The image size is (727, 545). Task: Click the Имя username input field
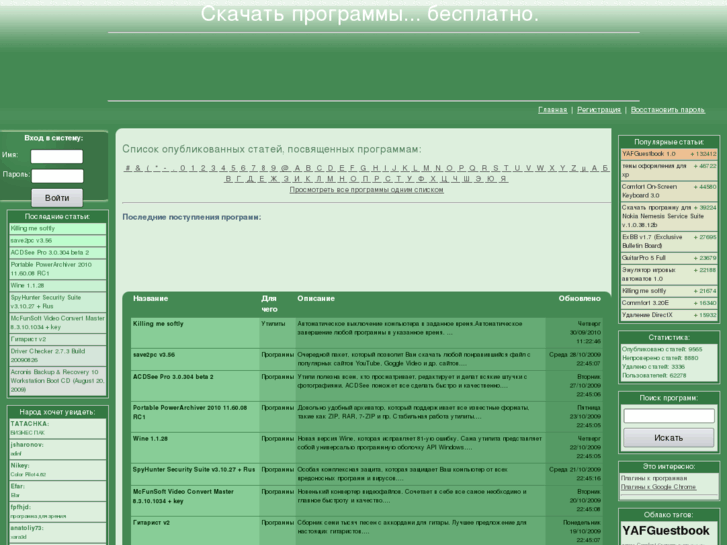tap(57, 156)
